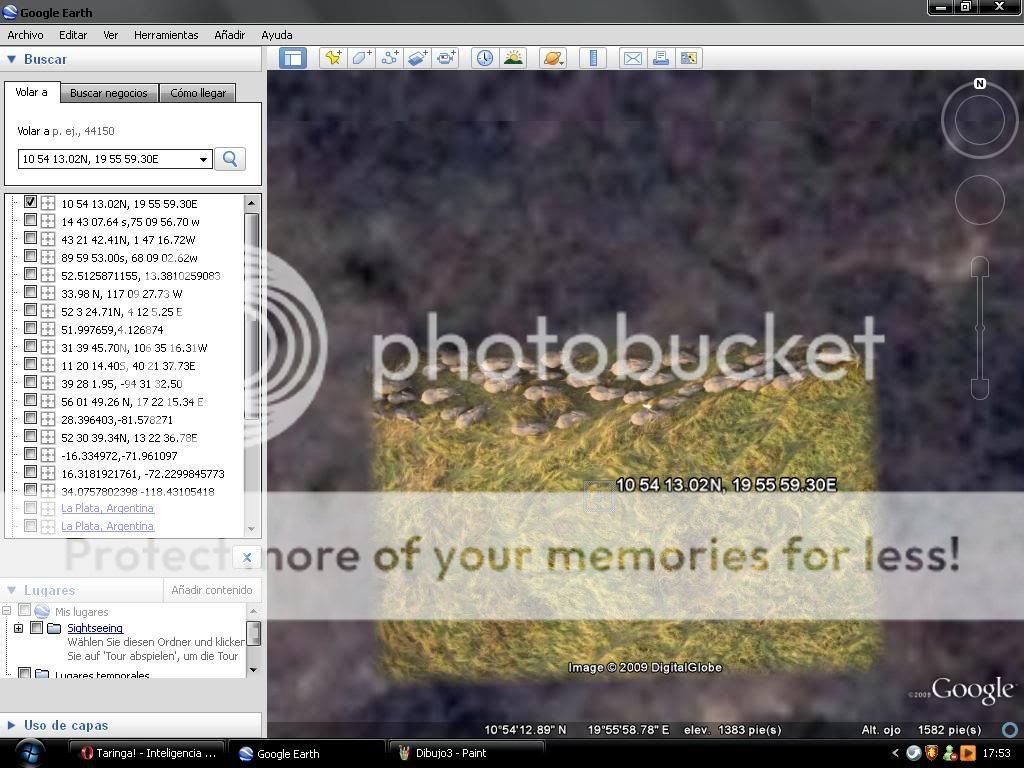Image resolution: width=1024 pixels, height=768 pixels.
Task: Check the 52.5125871155, 13.3810259083 result
Action: pos(30,274)
